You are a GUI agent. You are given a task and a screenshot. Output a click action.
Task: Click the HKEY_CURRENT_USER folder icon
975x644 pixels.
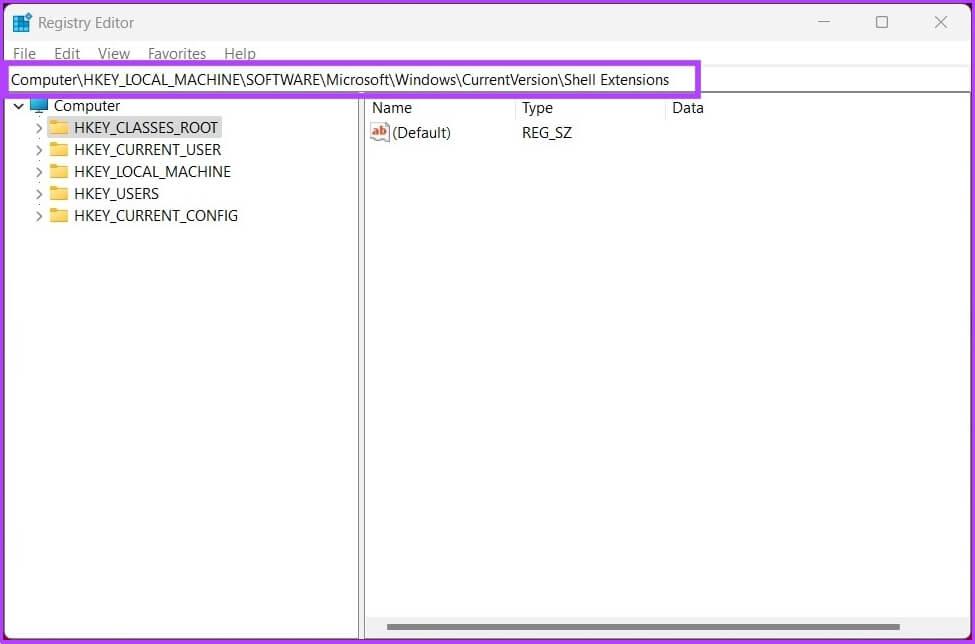pyautogui.click(x=59, y=150)
